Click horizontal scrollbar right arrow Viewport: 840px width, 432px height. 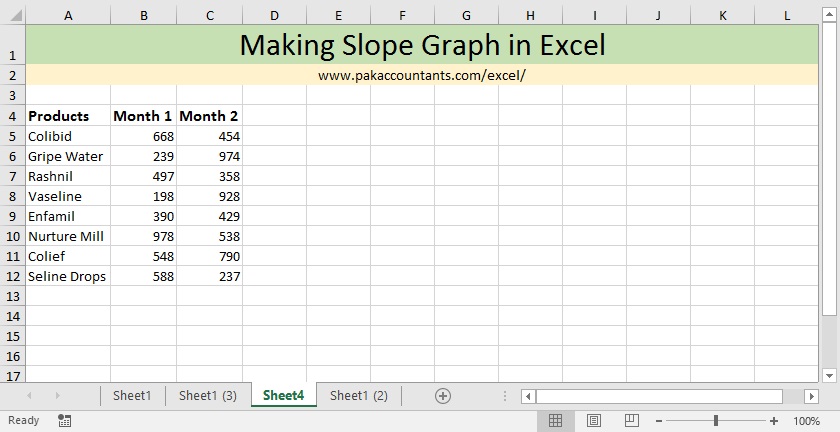(x=812, y=397)
